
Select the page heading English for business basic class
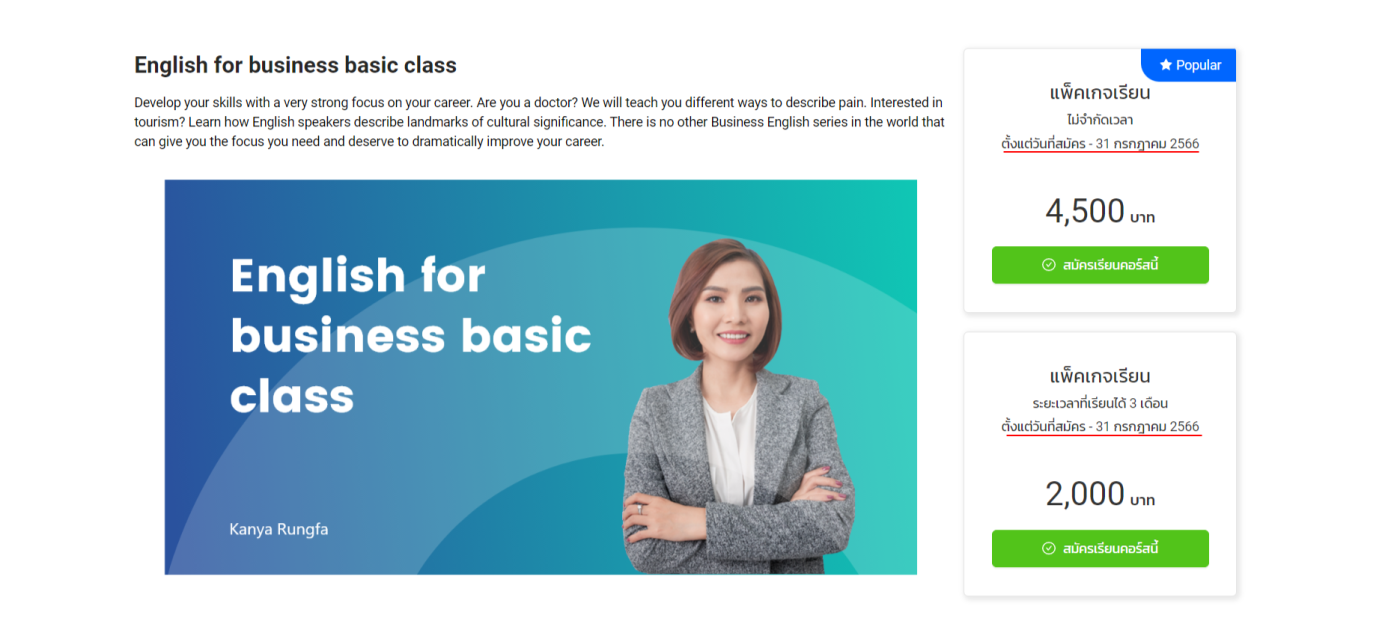point(295,65)
